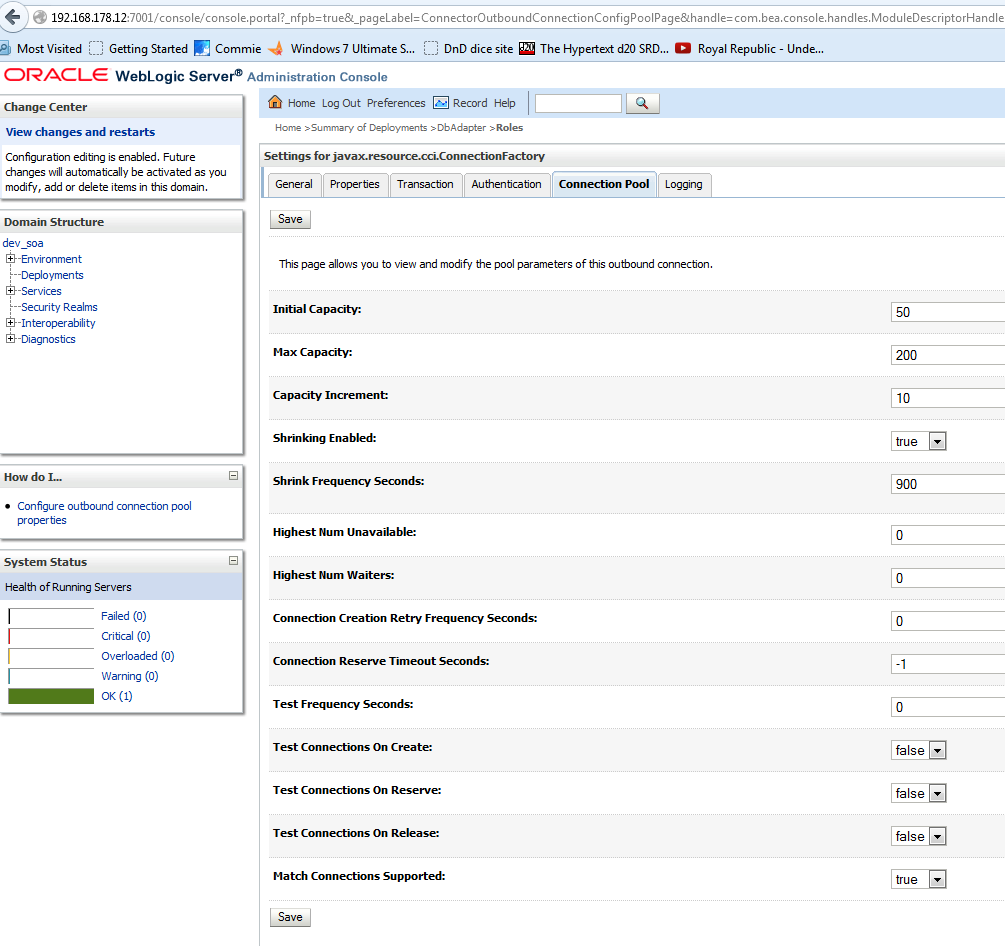Click the top Save button
Viewport: 1005px width, 946px height.
point(290,219)
